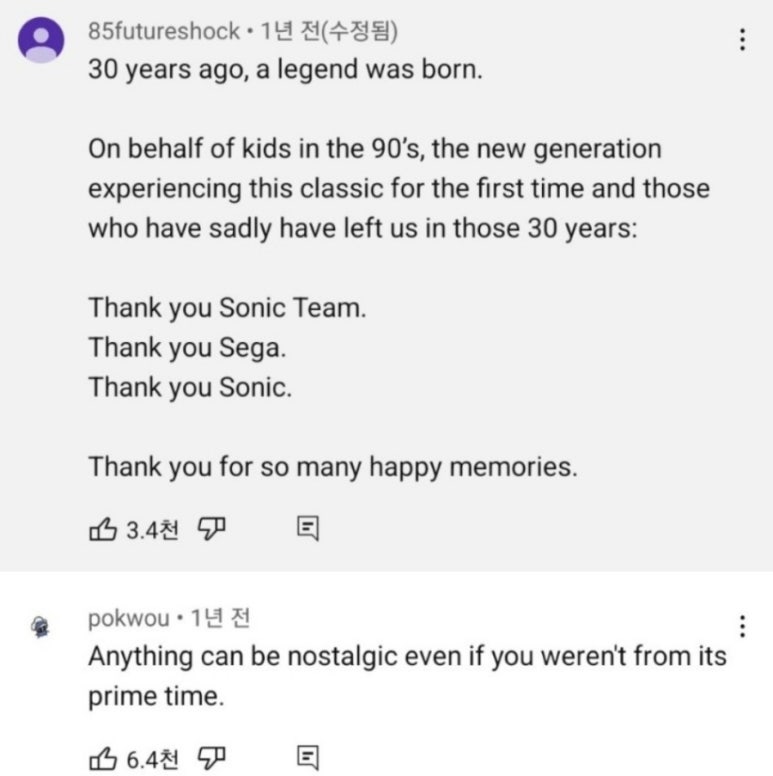Click the 3.4천 like count
The image size is (773, 776).
[152, 530]
